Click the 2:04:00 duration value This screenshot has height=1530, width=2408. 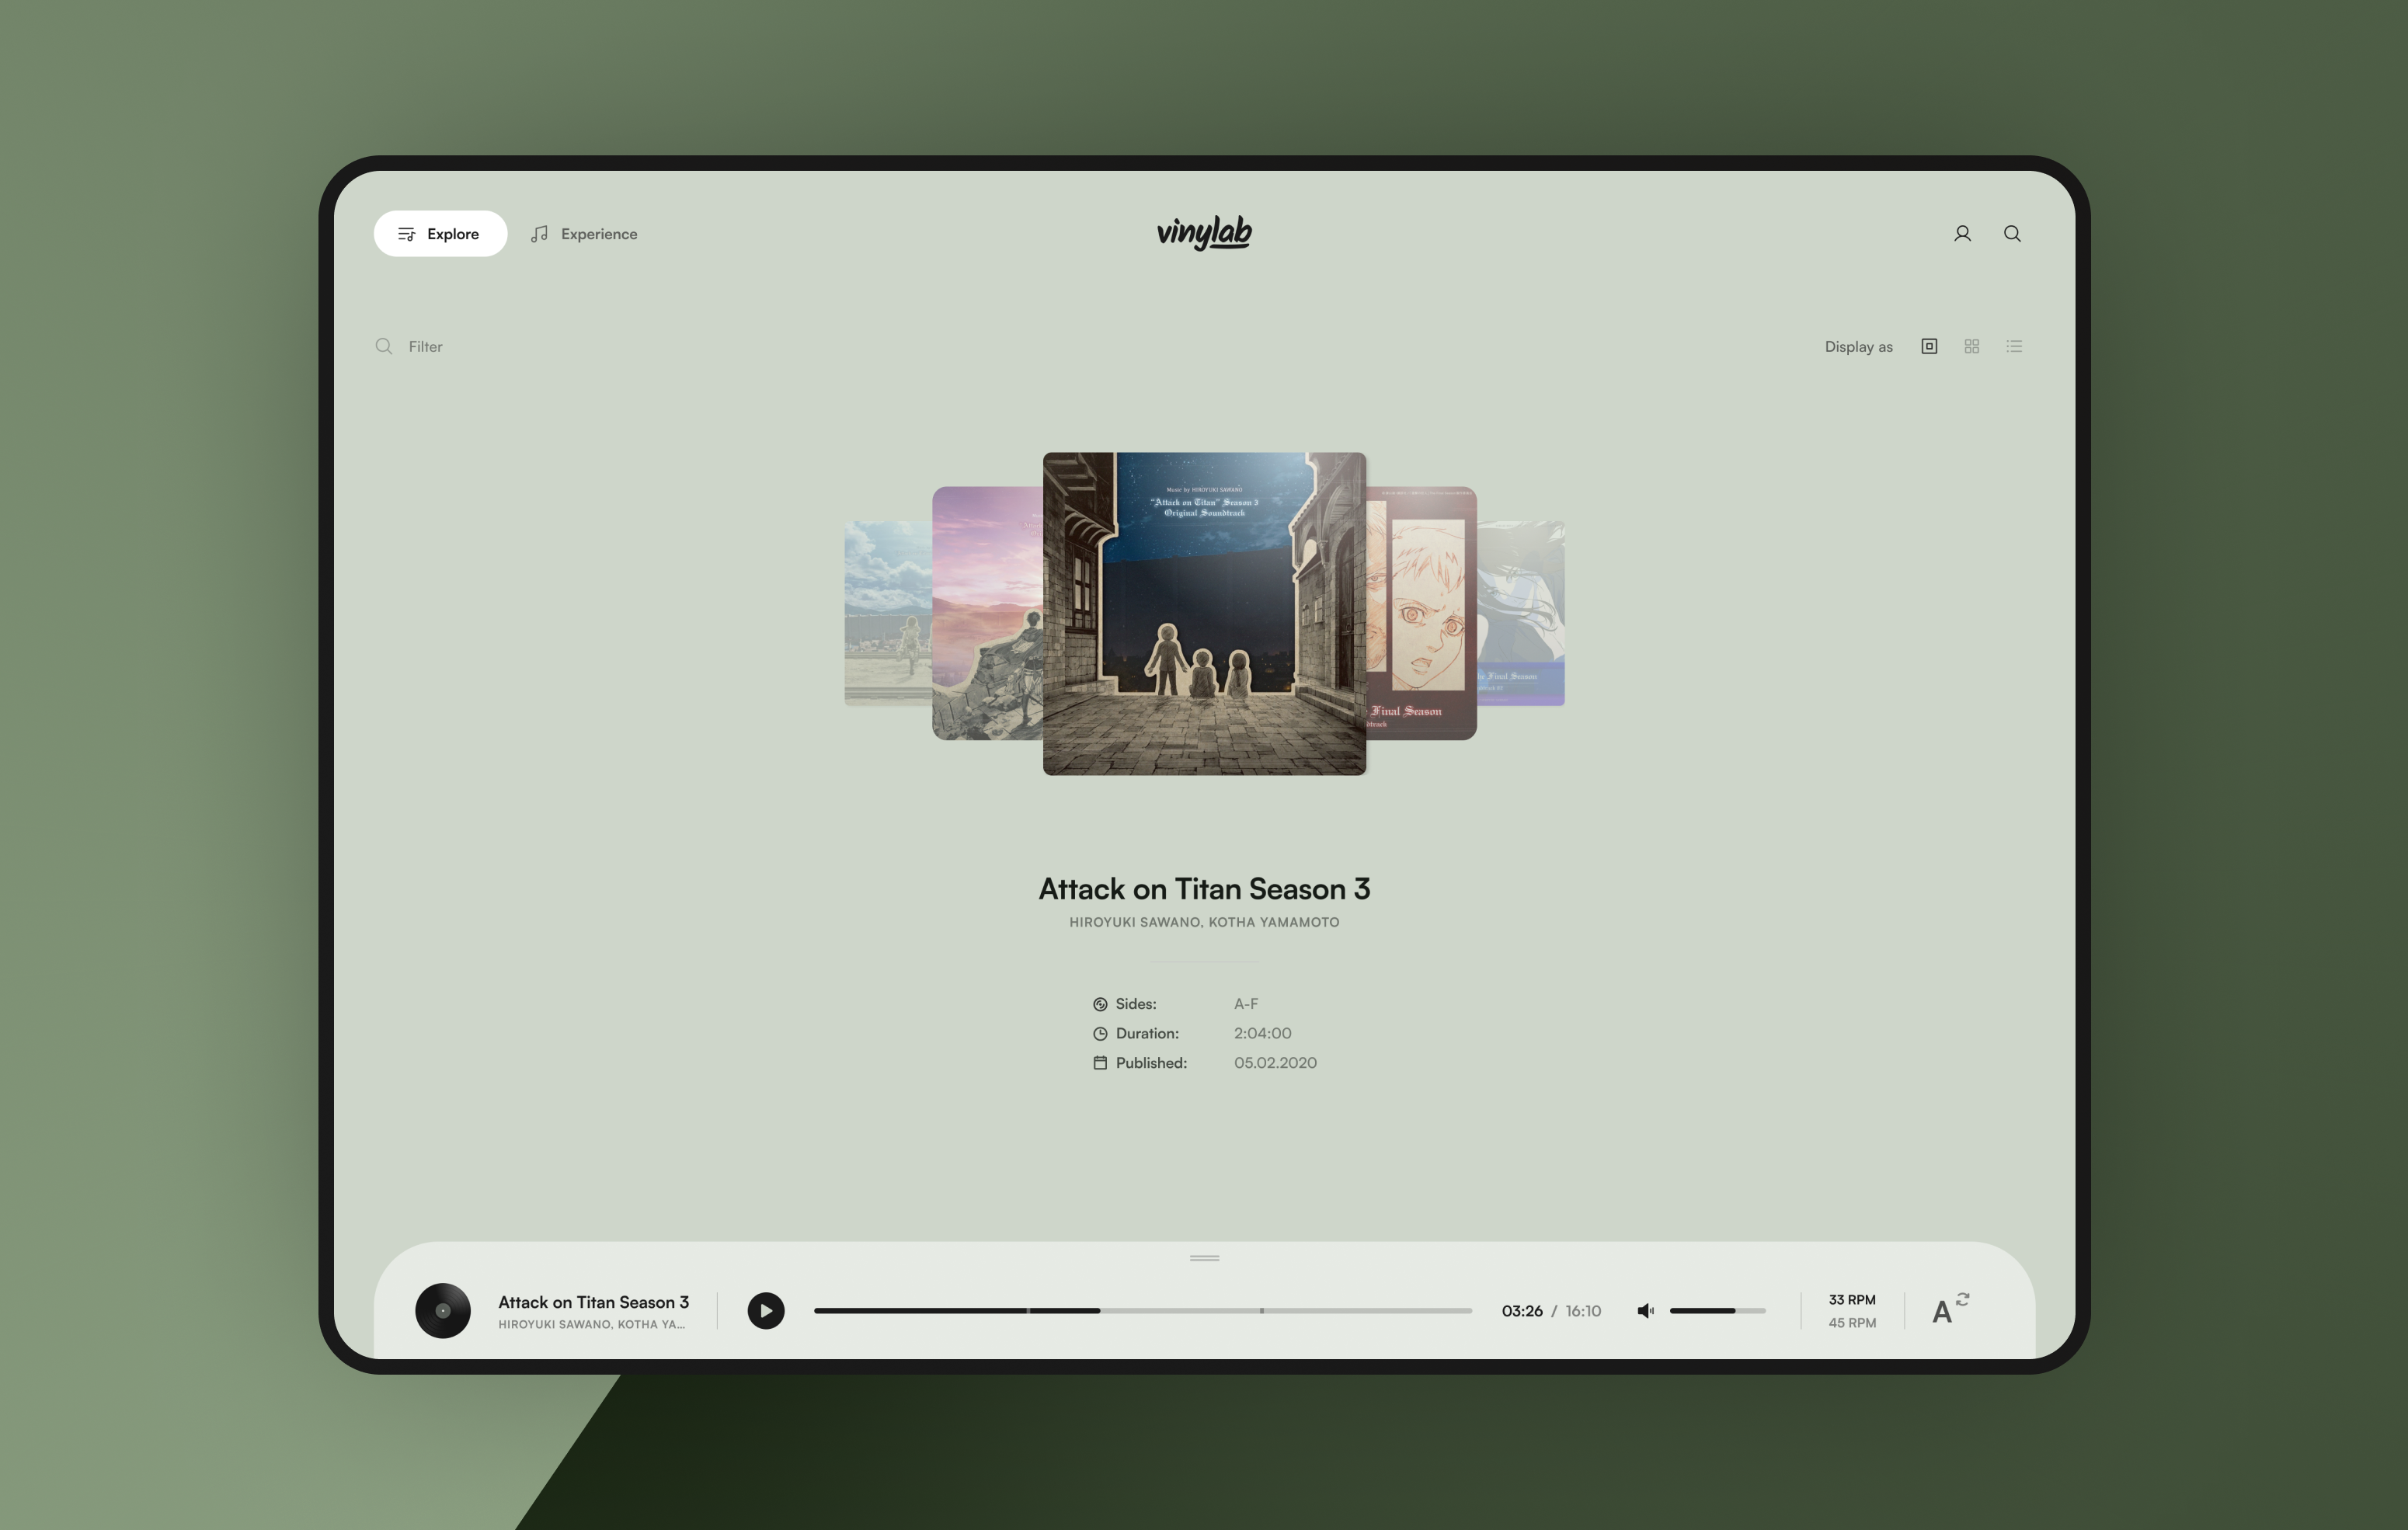pyautogui.click(x=1262, y=1033)
